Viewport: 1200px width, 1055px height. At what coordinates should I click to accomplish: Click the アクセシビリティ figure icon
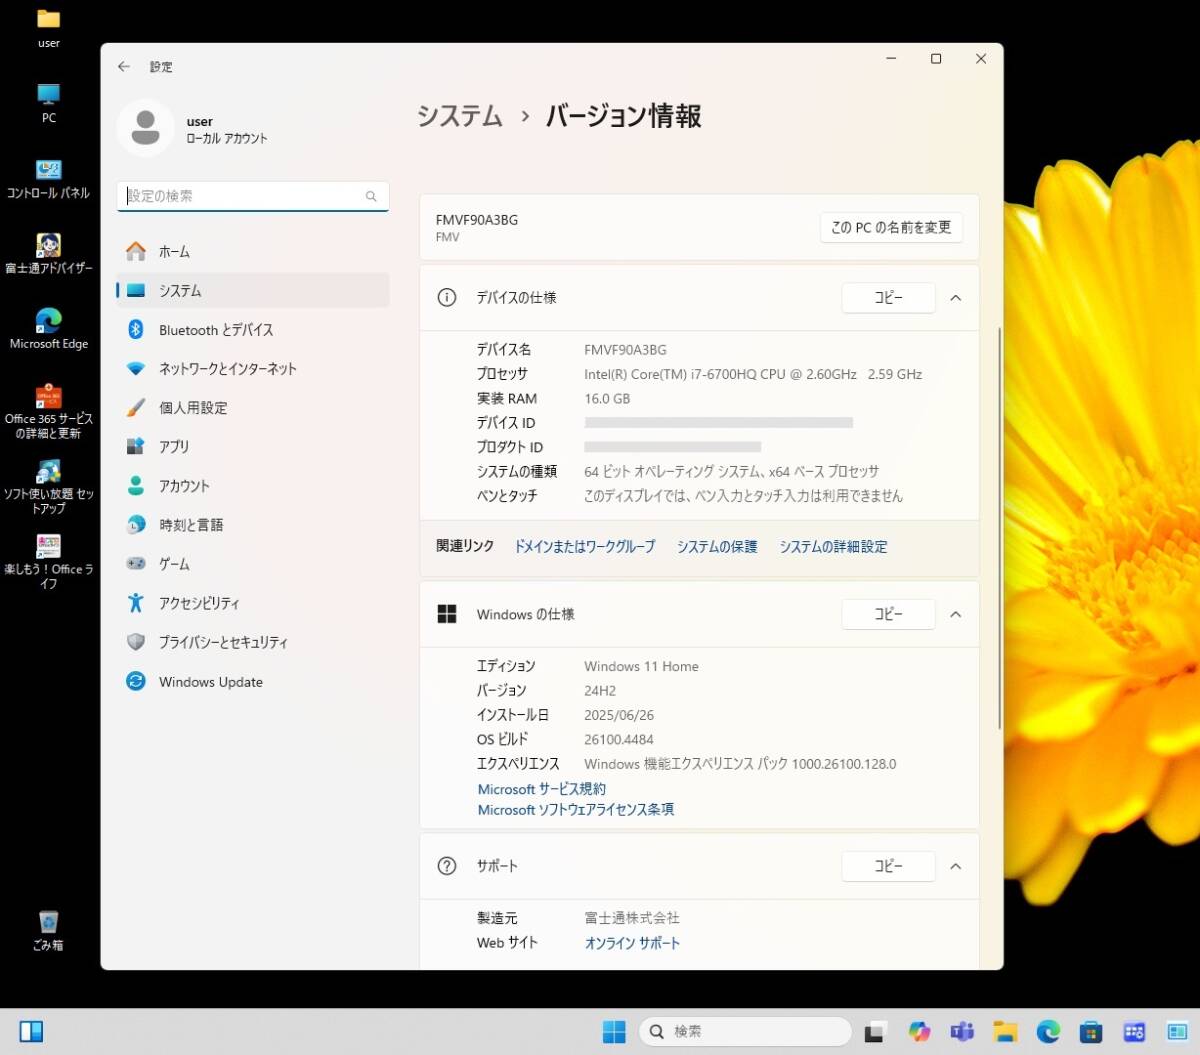(x=136, y=603)
